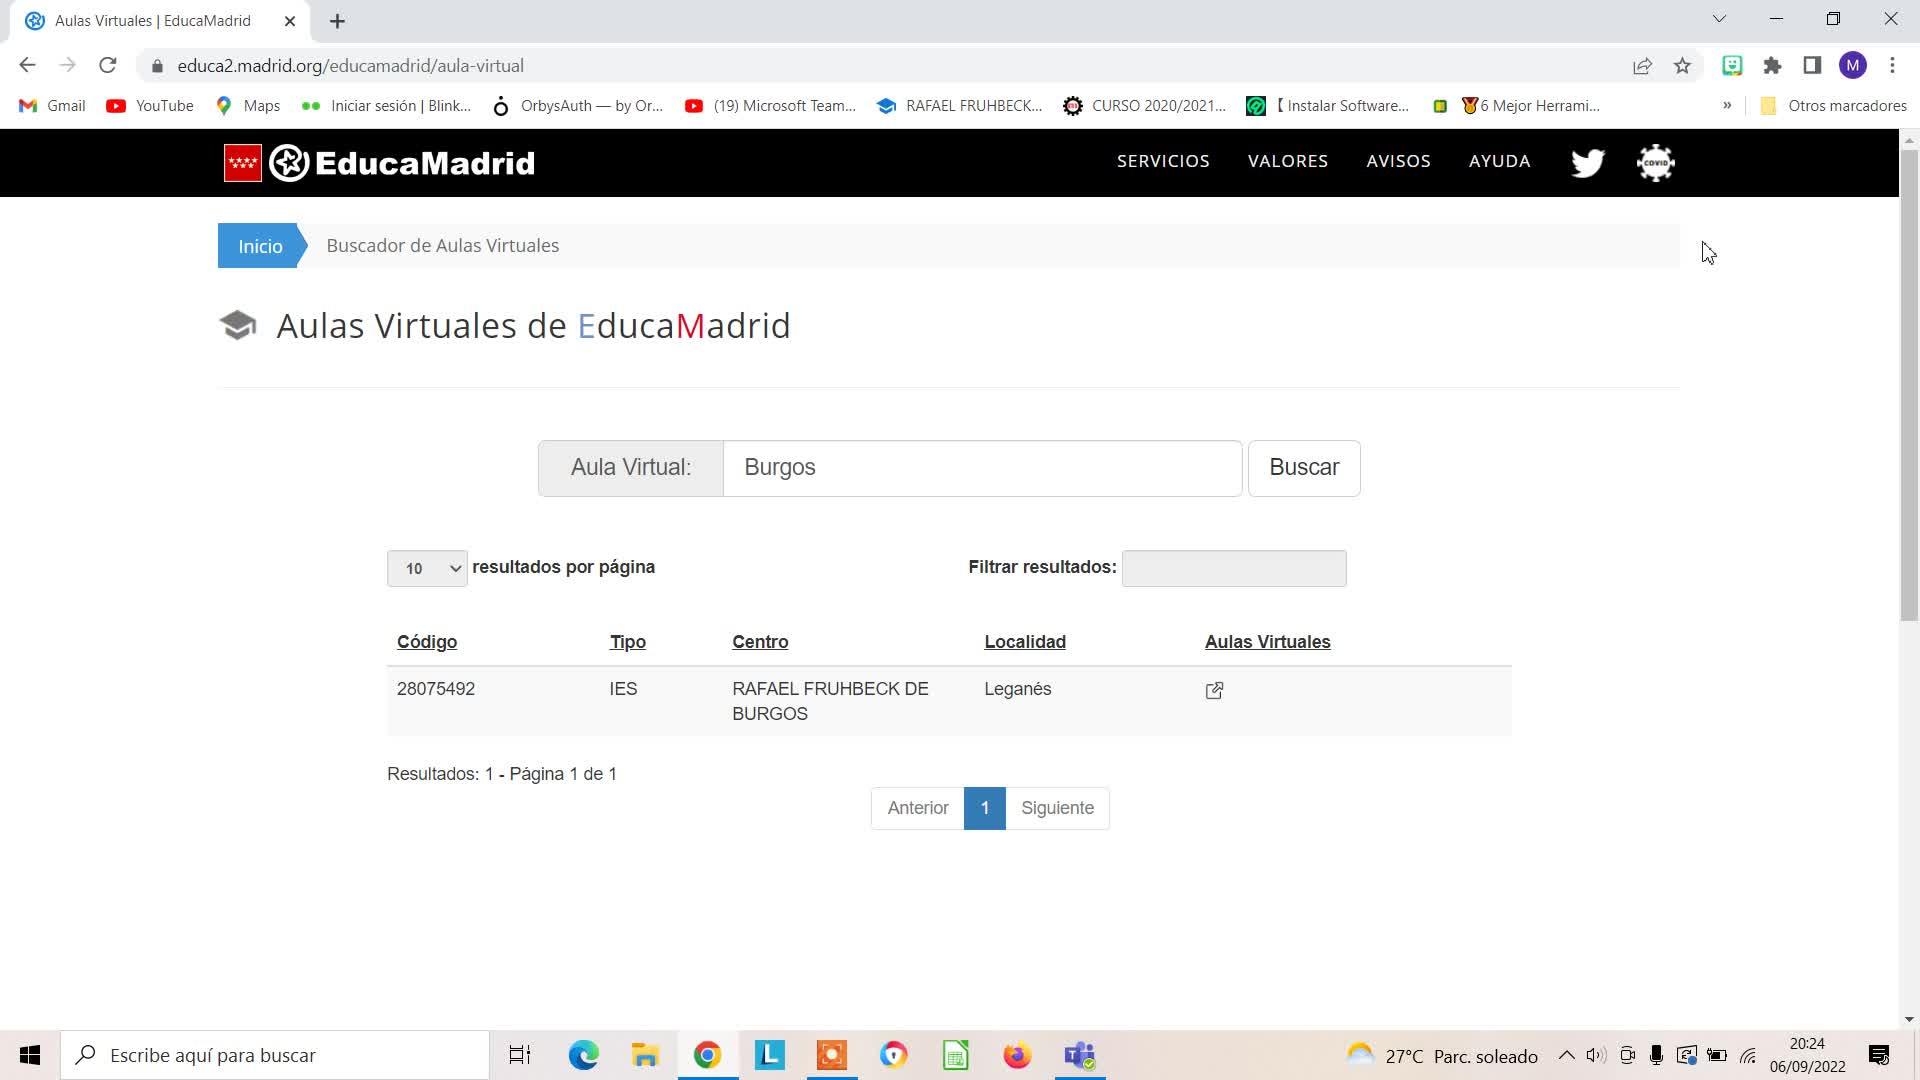Open the Chrome tab search dropdown arrow
1920x1080 pixels.
click(x=1719, y=19)
